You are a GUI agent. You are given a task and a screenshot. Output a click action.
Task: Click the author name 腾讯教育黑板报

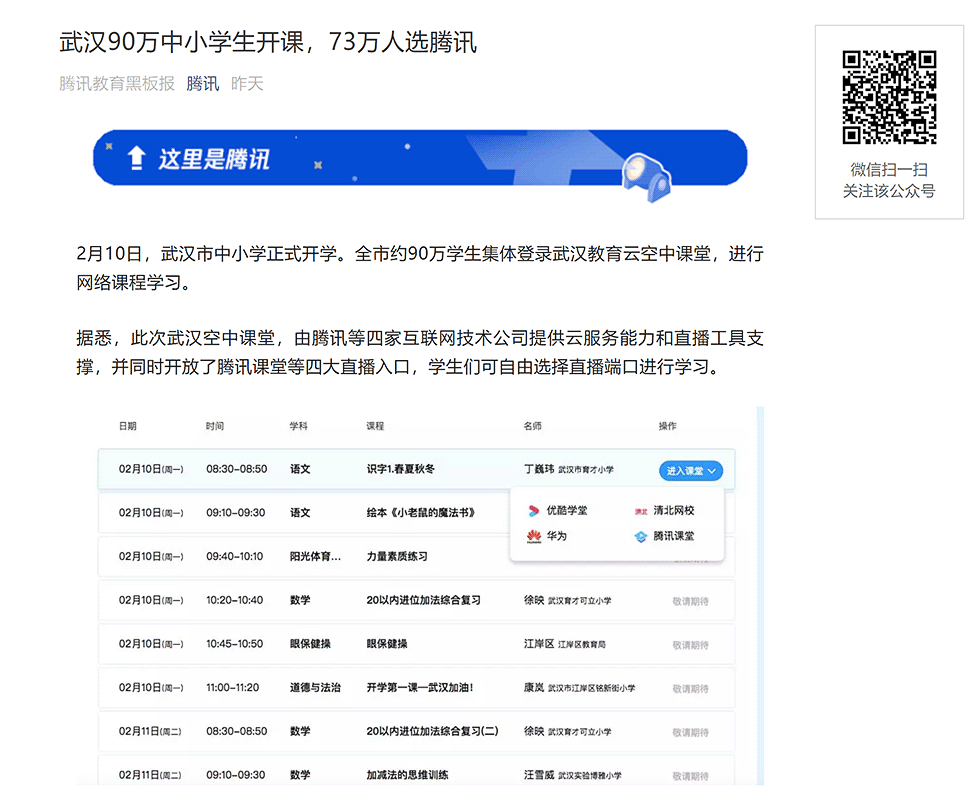[x=117, y=83]
